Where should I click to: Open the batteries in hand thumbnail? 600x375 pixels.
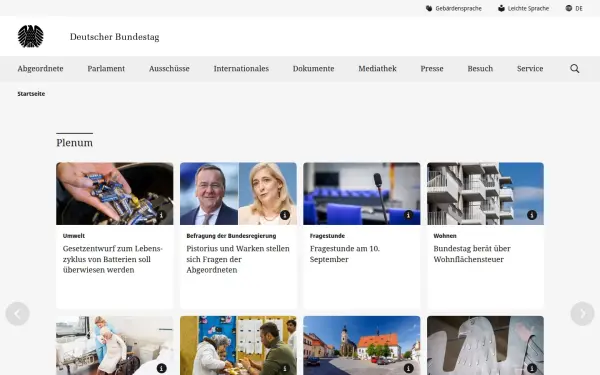pyautogui.click(x=114, y=194)
